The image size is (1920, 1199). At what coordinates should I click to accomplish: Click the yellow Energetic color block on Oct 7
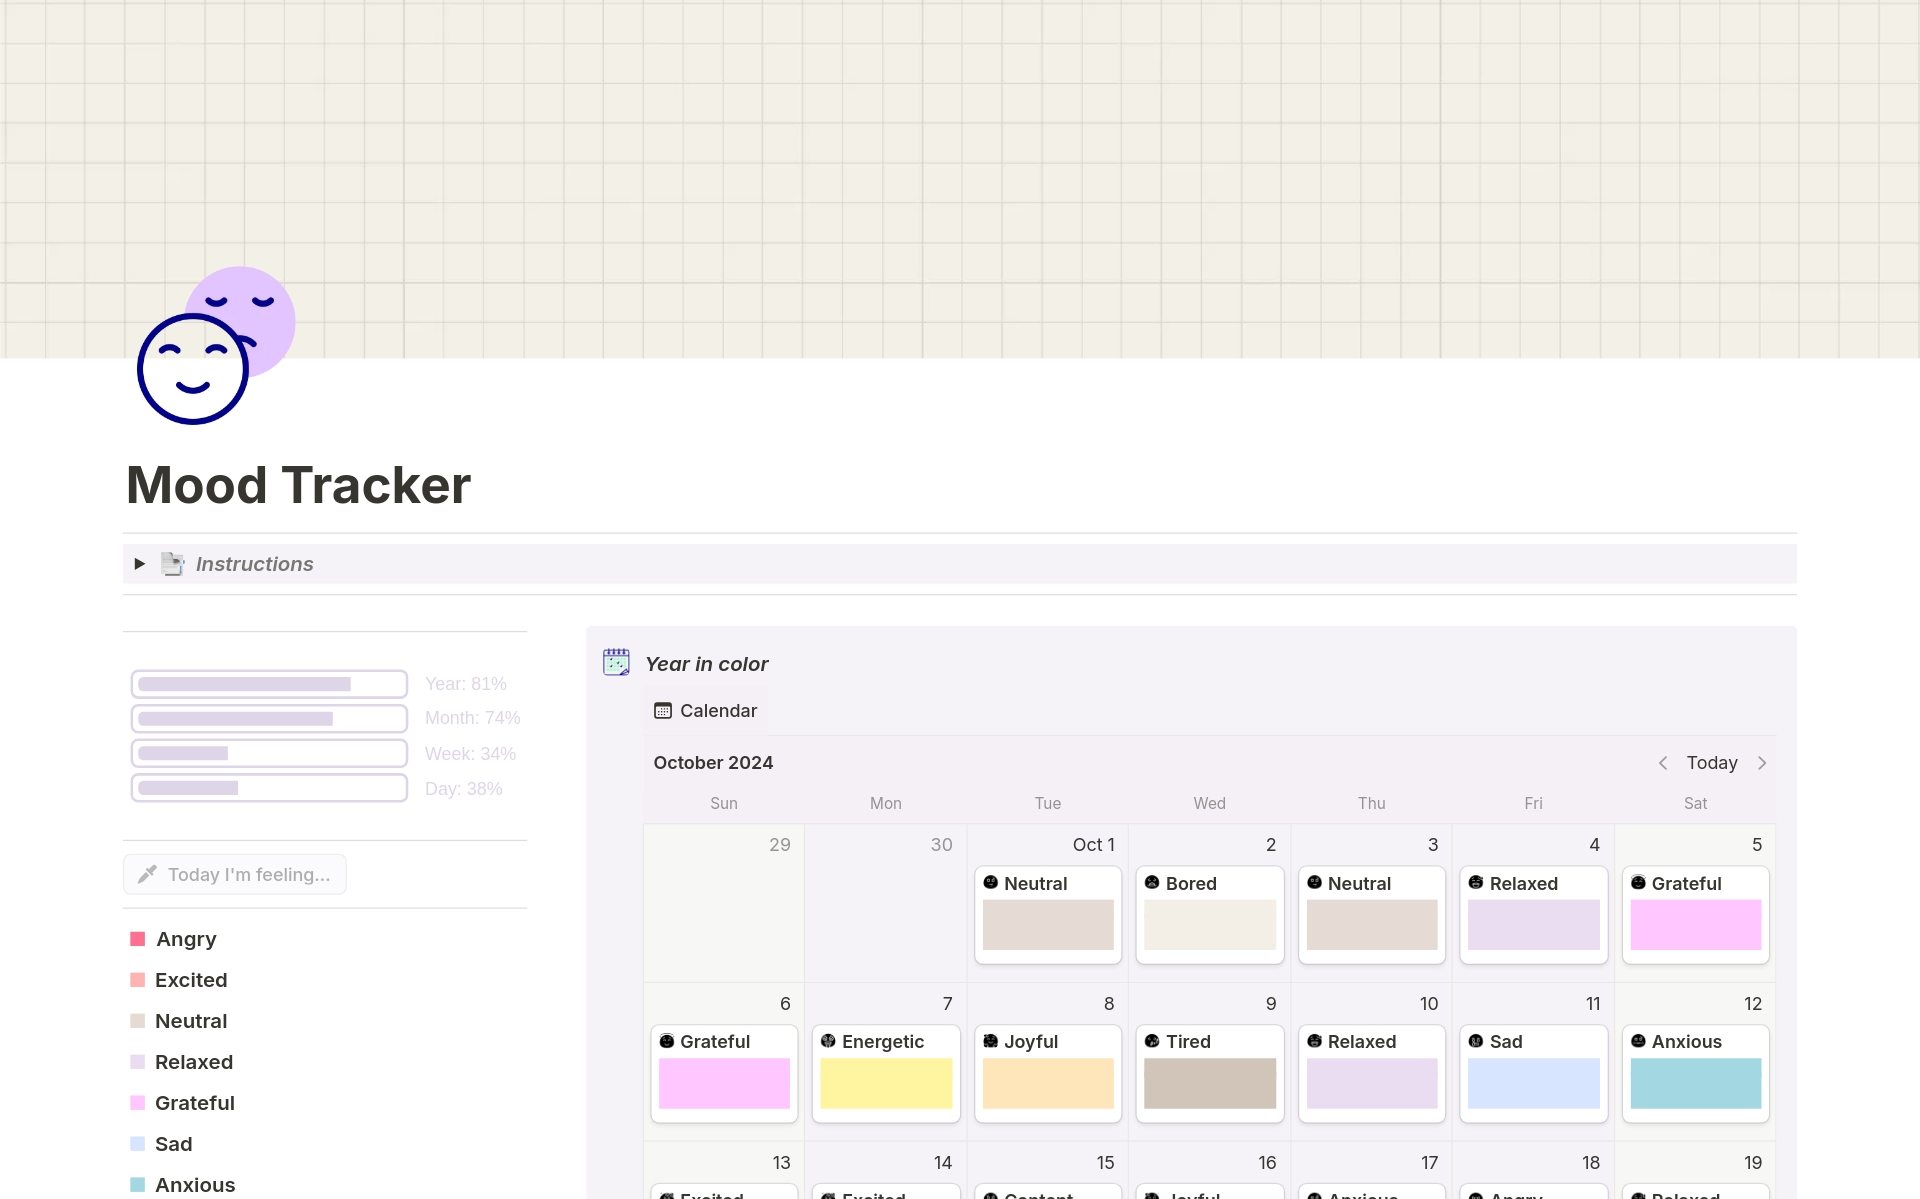[885, 1083]
